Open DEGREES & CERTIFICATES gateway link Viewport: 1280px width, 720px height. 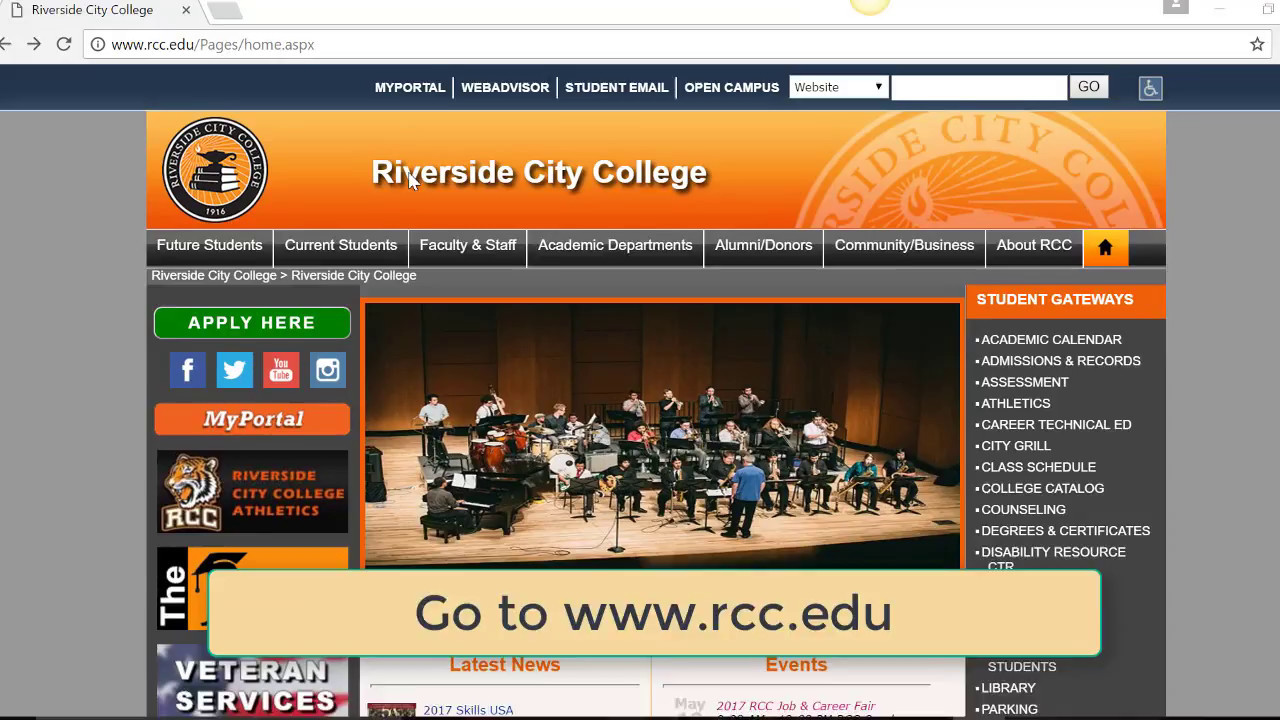1066,531
